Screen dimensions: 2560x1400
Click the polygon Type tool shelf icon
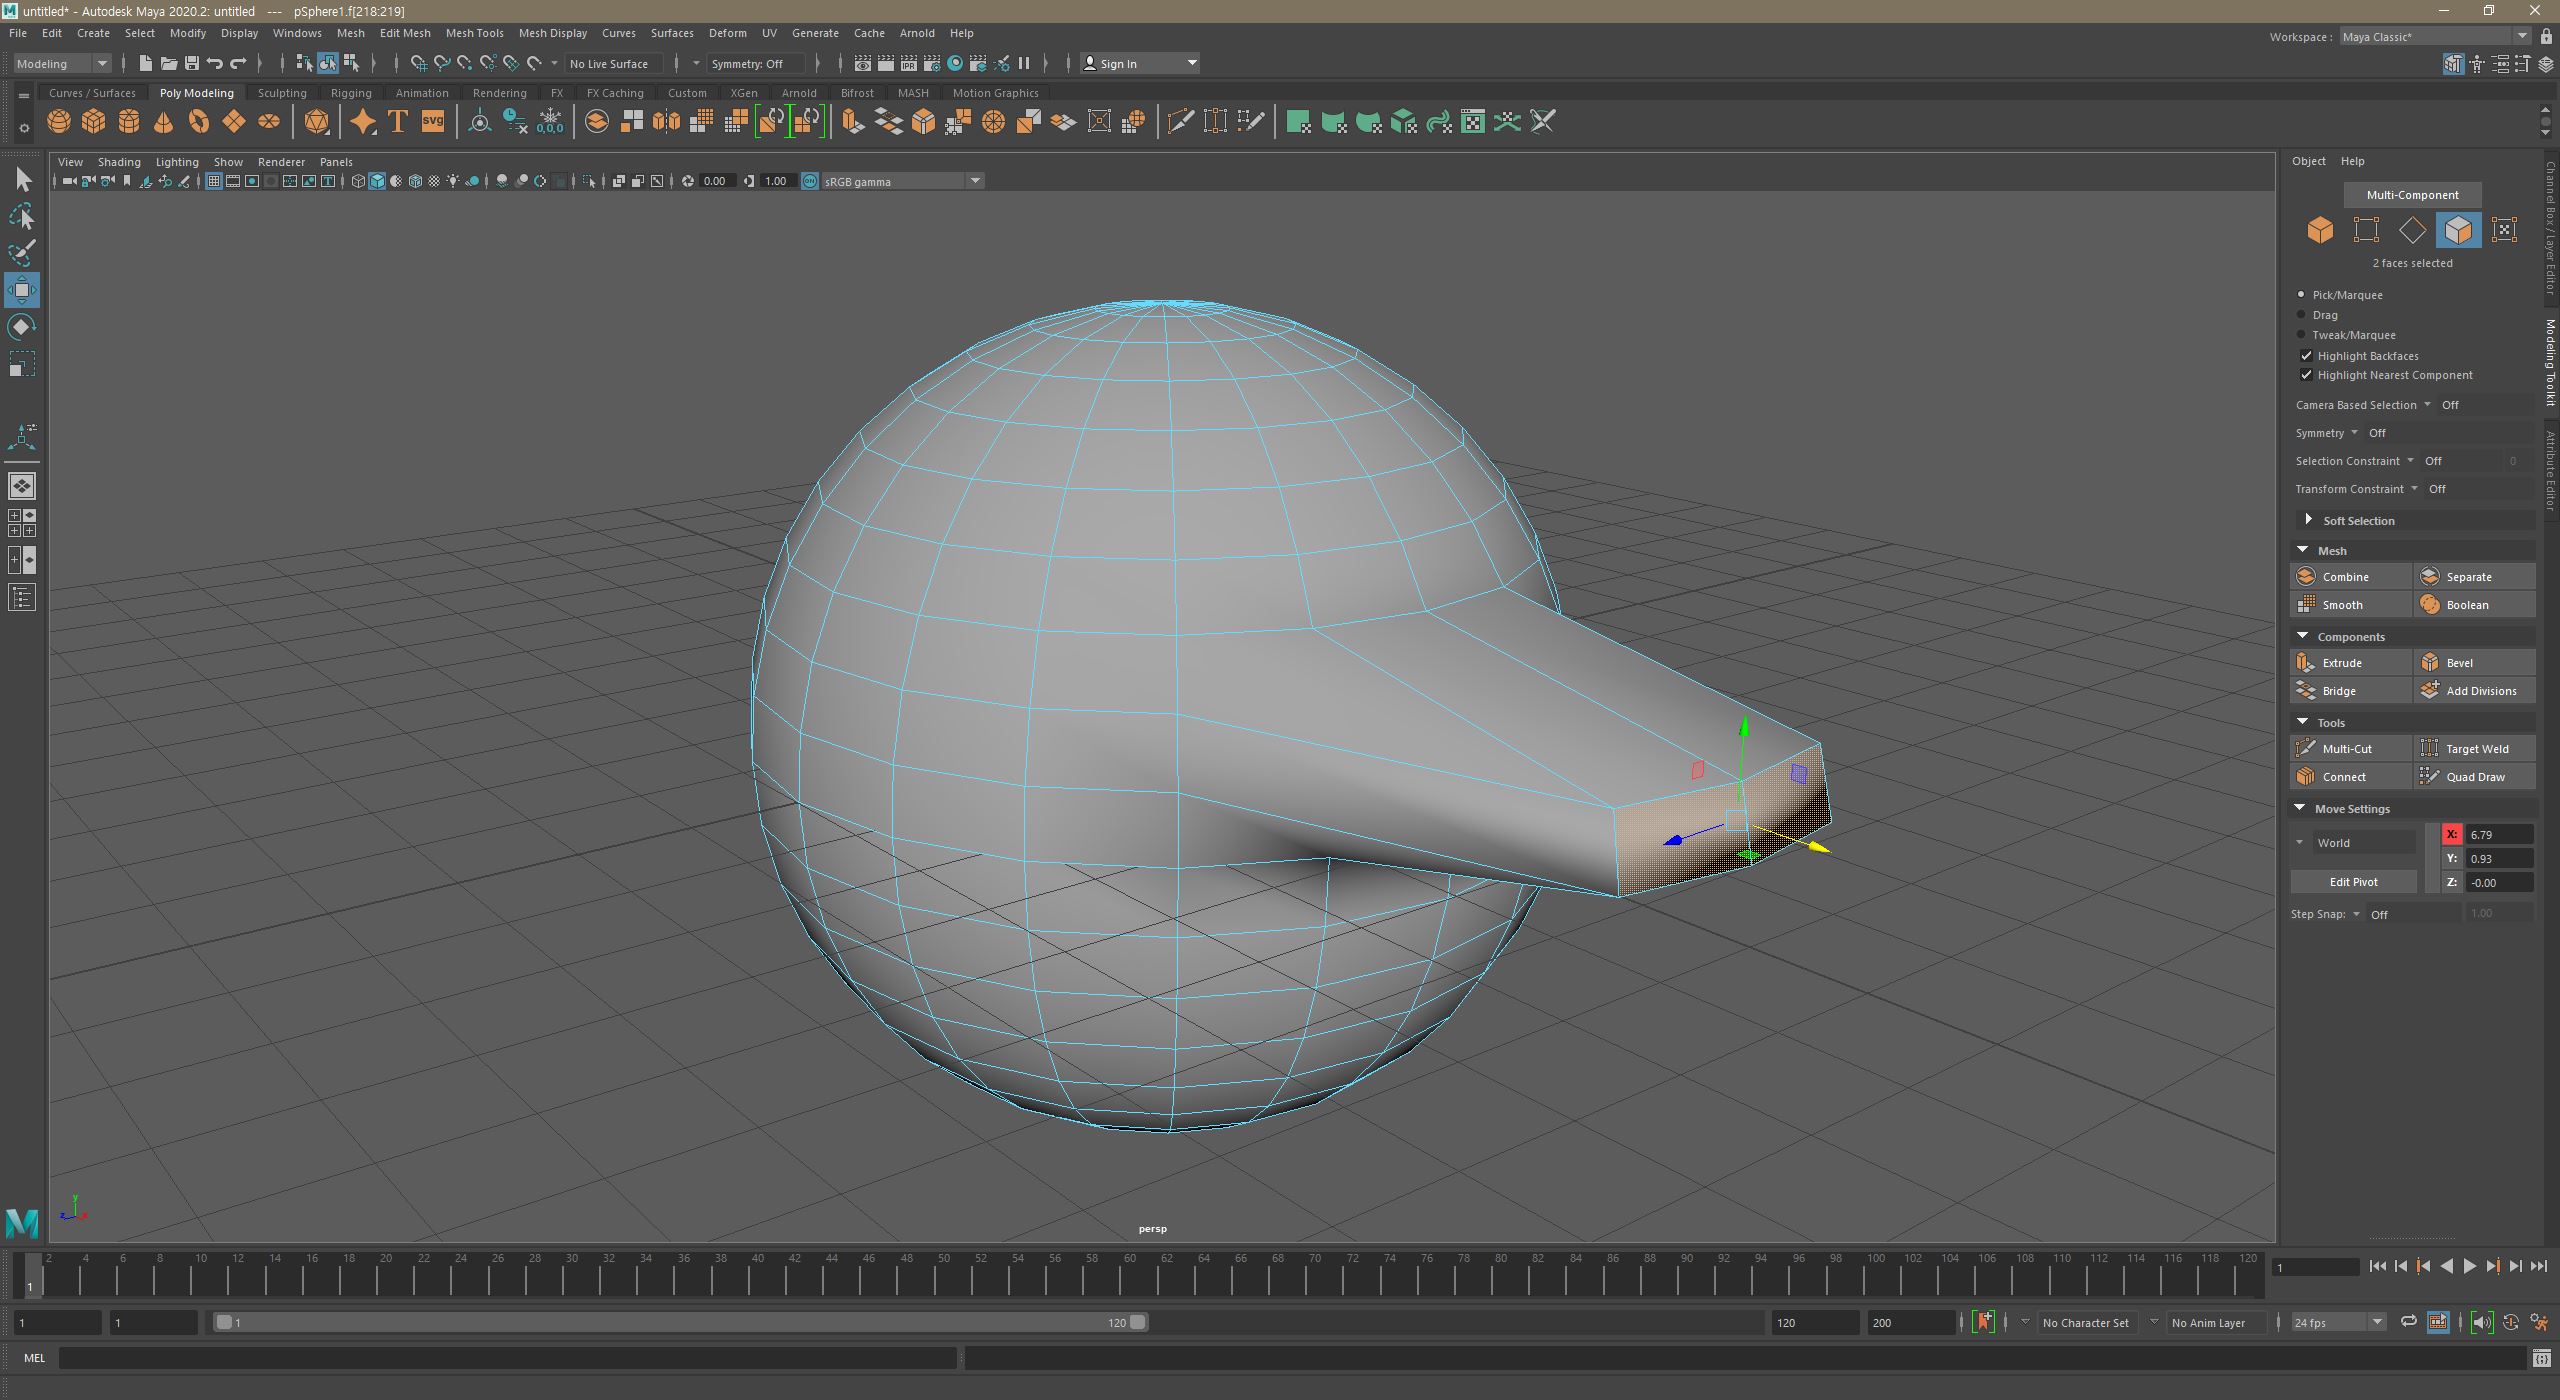click(397, 122)
